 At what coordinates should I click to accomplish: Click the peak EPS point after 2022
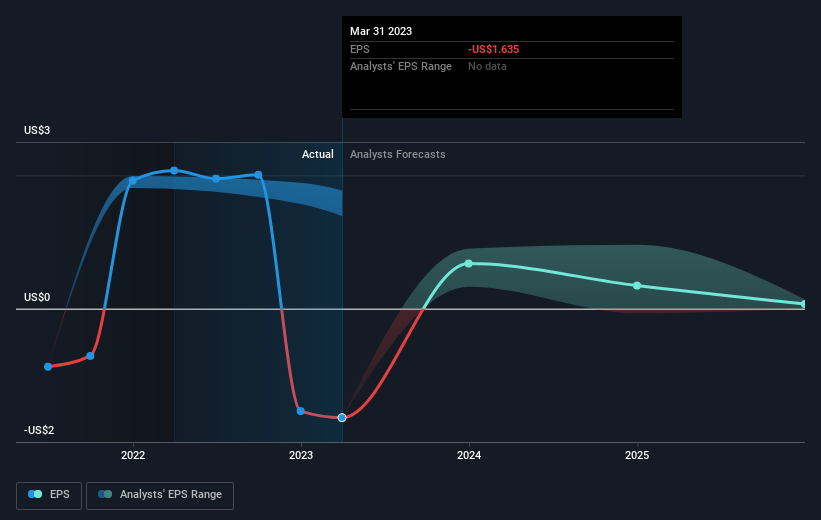tap(174, 170)
